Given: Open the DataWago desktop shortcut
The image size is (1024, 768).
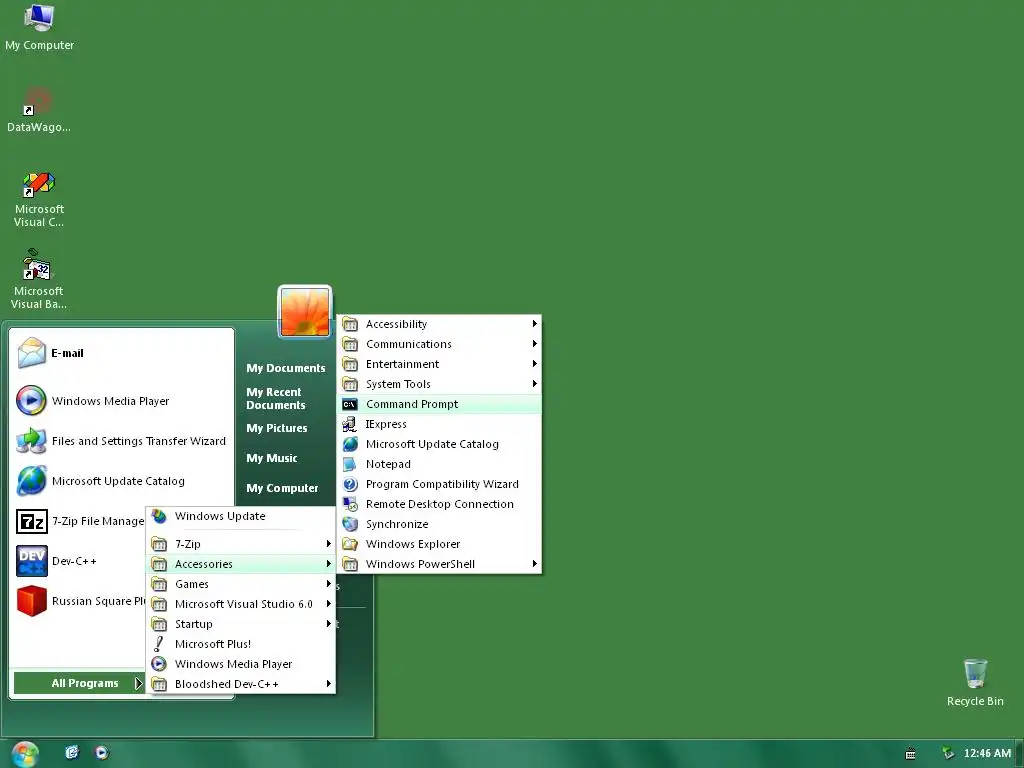Looking at the screenshot, I should coord(39,110).
